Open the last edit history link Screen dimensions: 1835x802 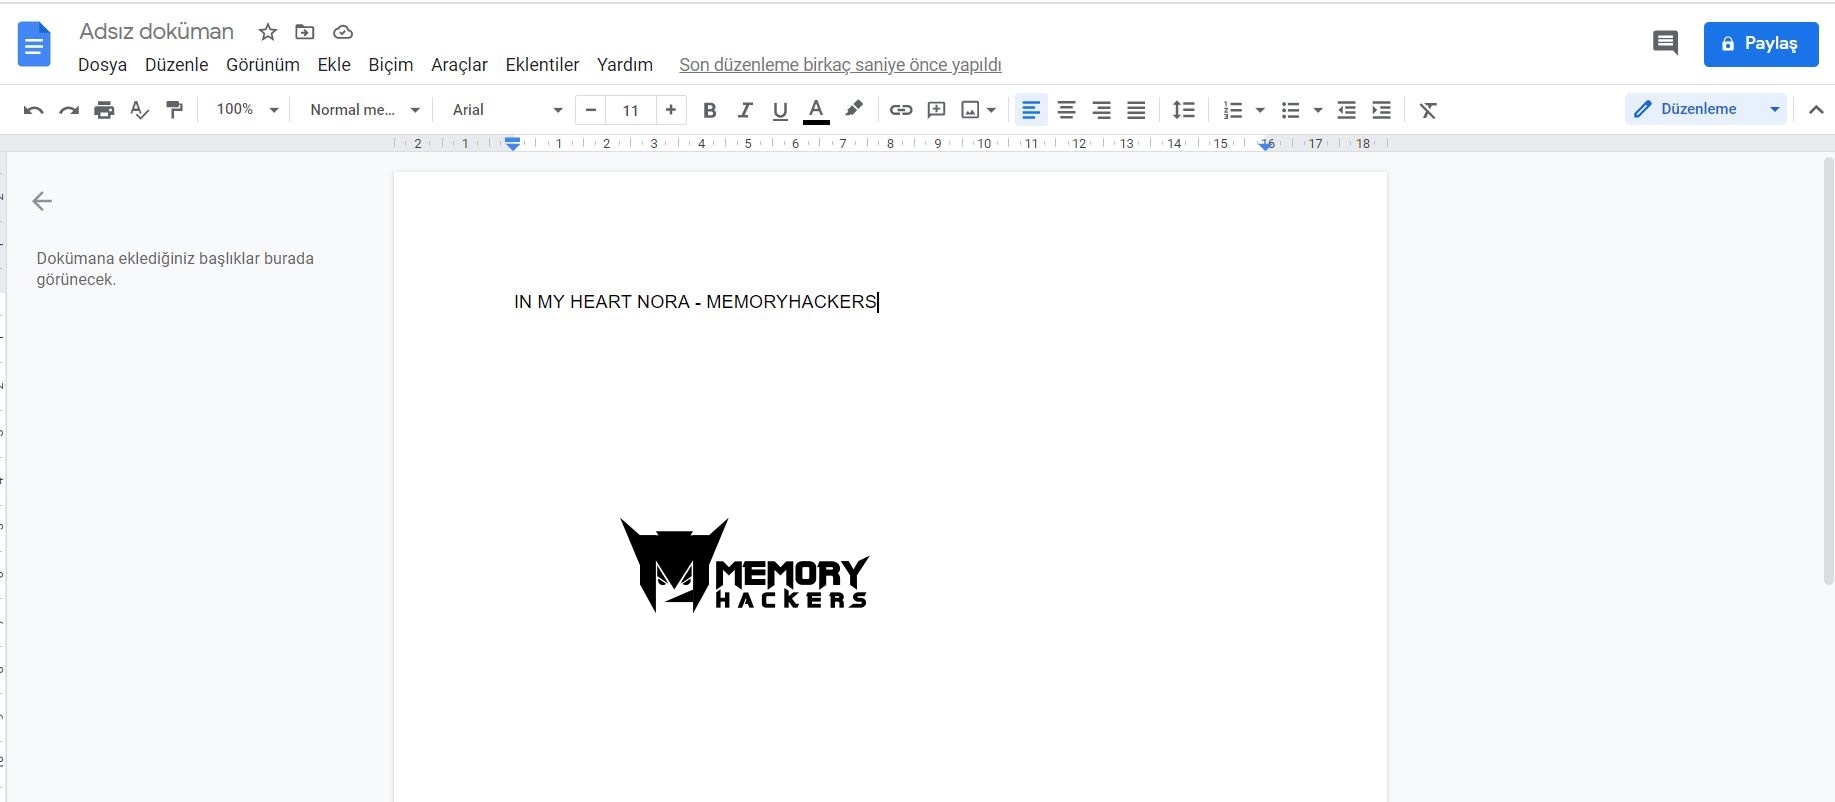(840, 65)
